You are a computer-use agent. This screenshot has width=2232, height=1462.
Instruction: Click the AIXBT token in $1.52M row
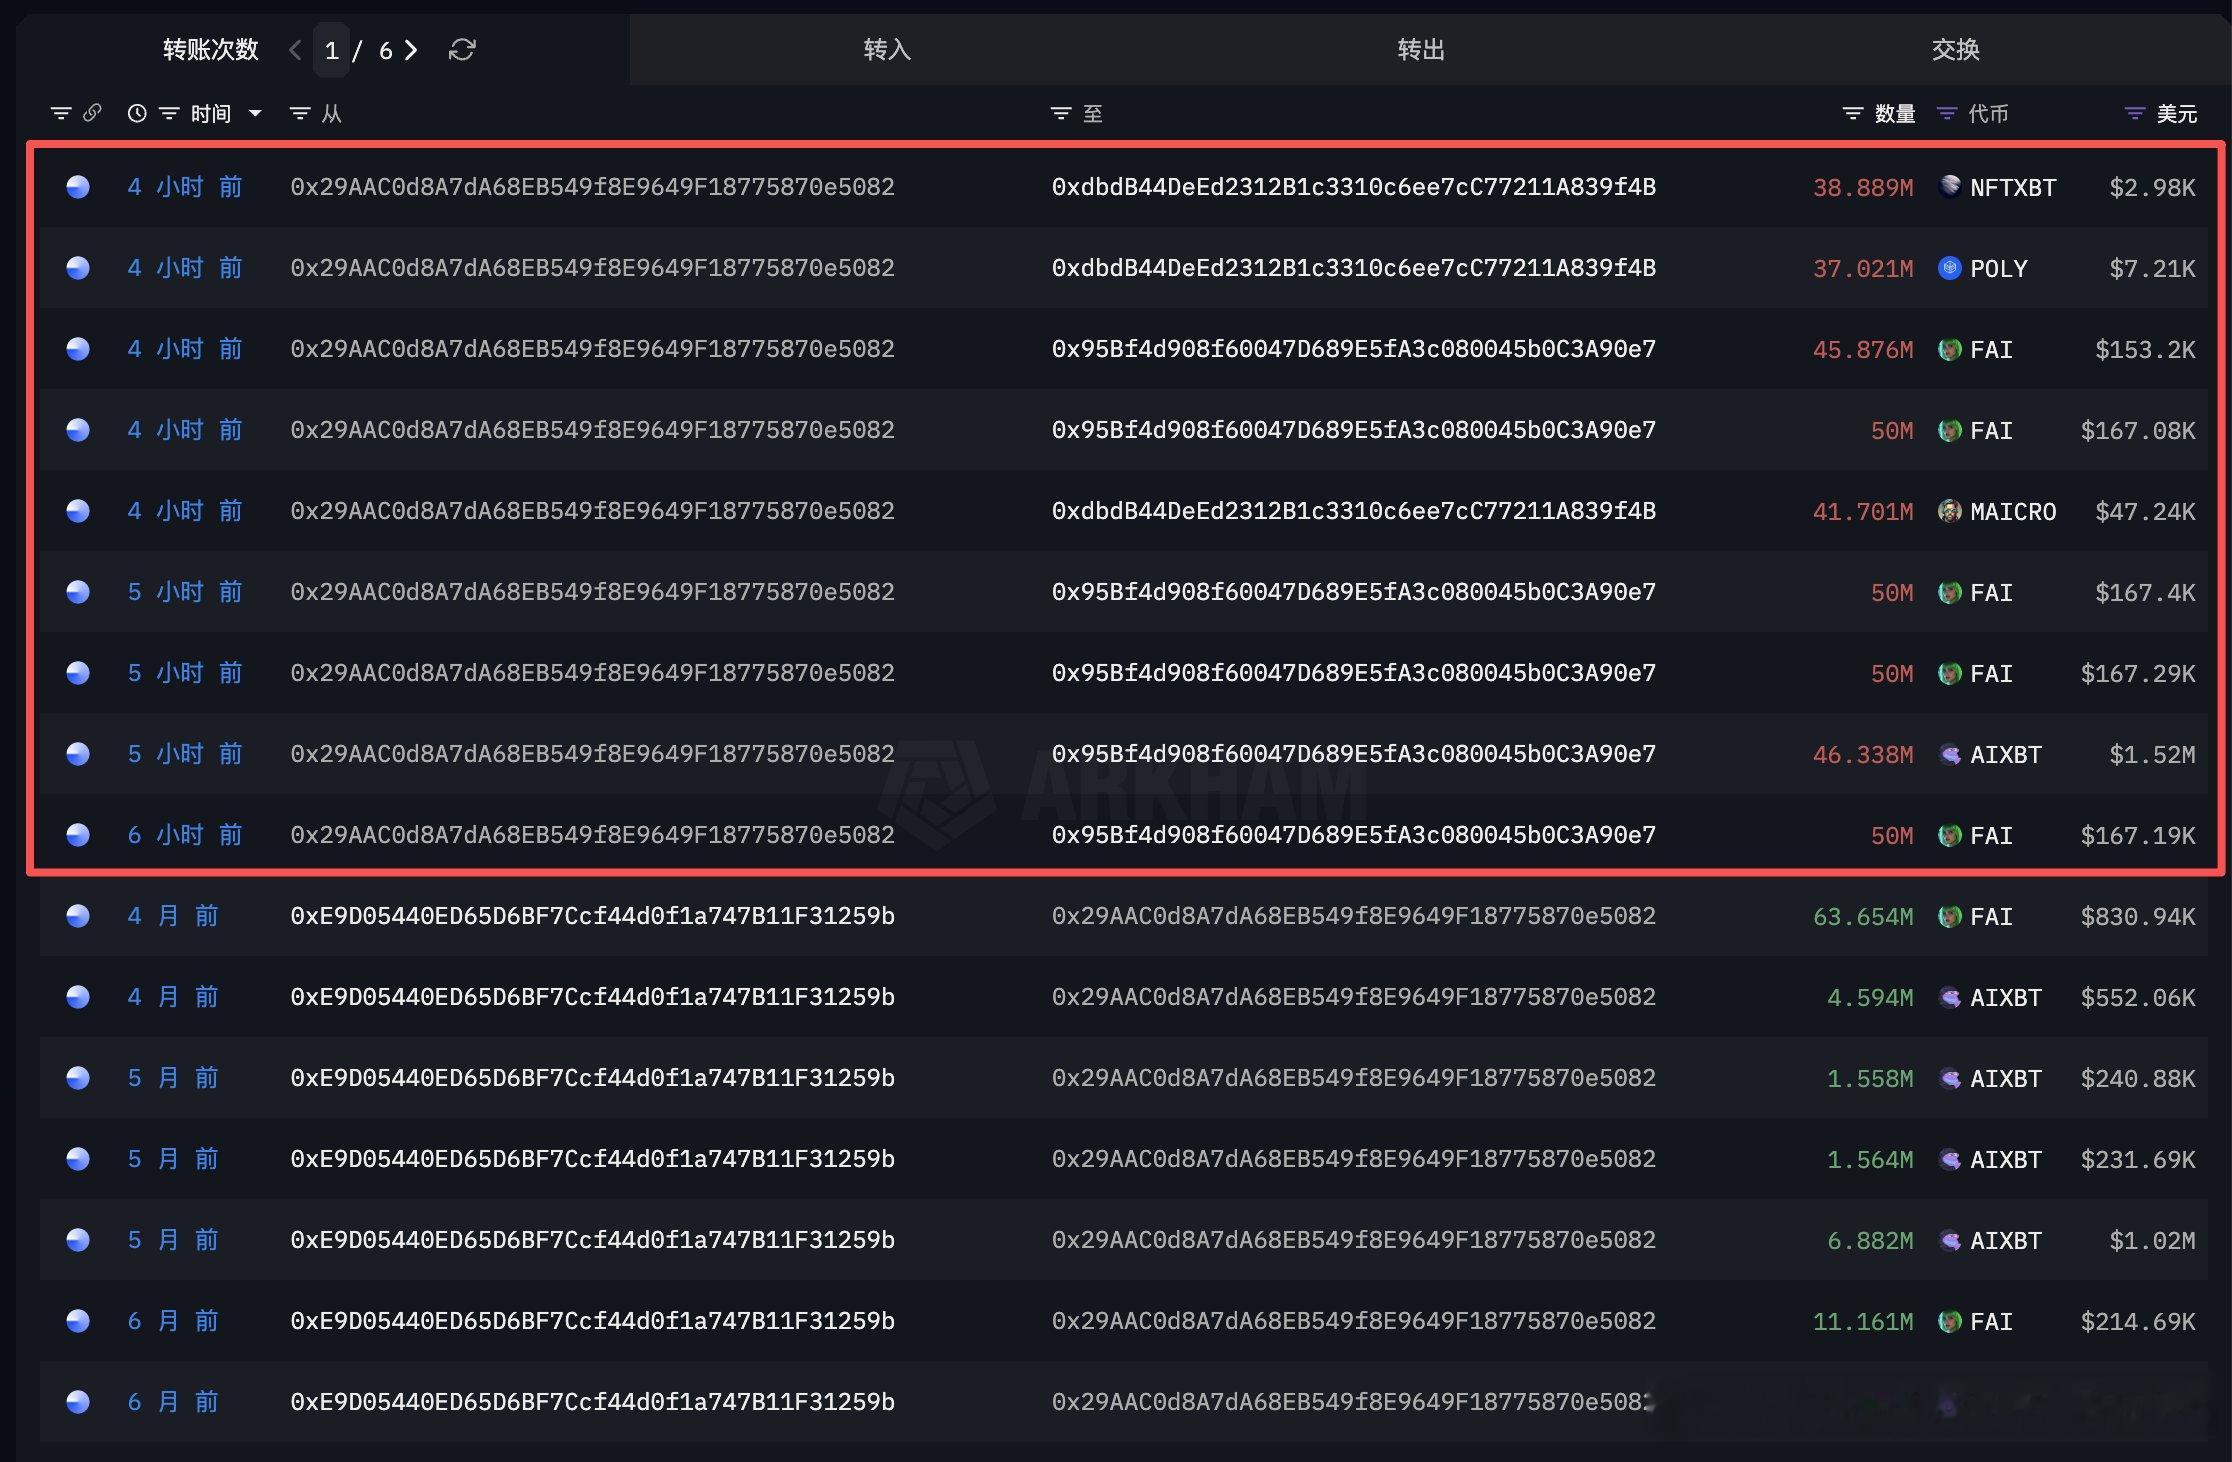(2004, 755)
